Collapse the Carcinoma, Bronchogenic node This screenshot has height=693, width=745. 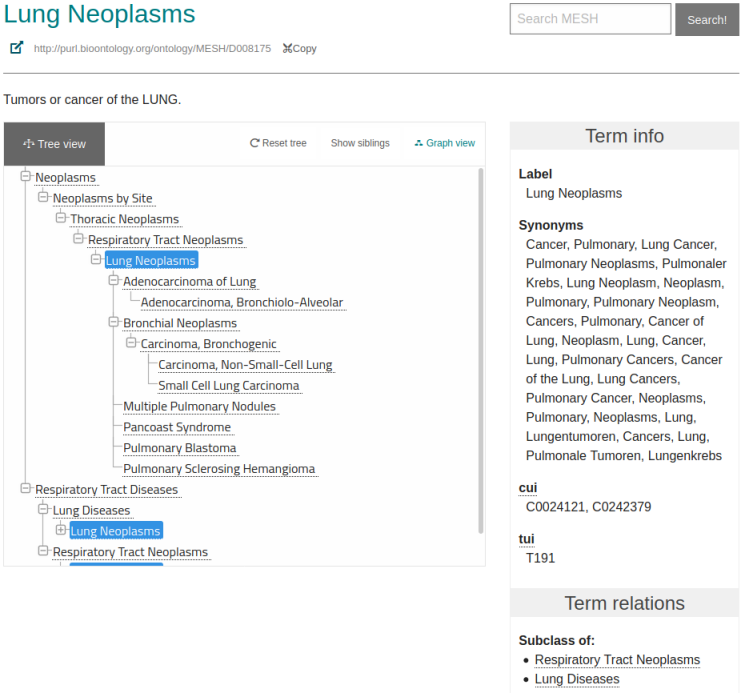pos(131,344)
